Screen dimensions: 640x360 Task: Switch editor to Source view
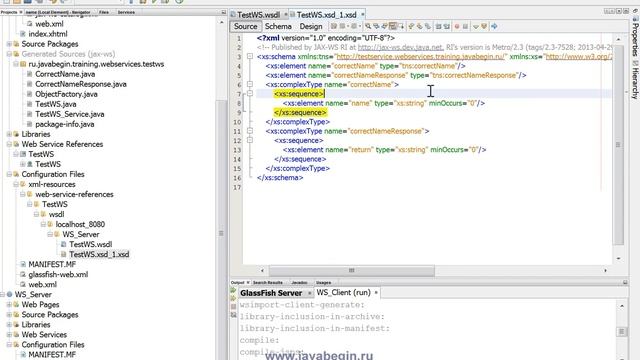[x=246, y=26]
